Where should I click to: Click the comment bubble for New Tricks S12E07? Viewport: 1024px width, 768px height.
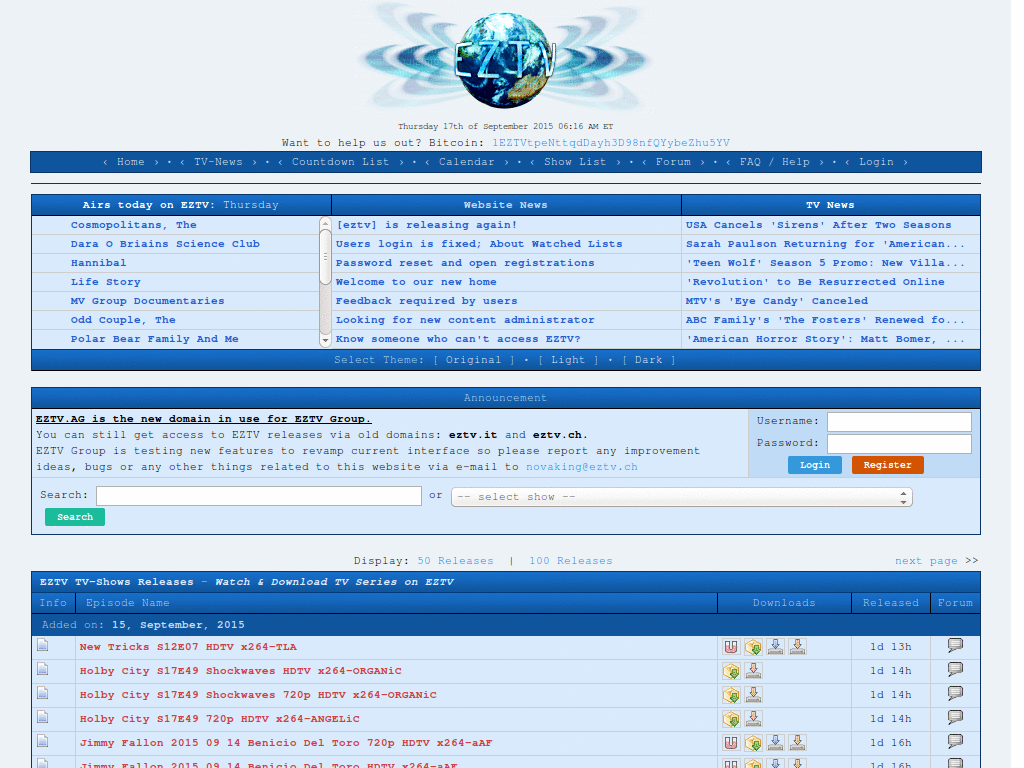pyautogui.click(x=955, y=646)
